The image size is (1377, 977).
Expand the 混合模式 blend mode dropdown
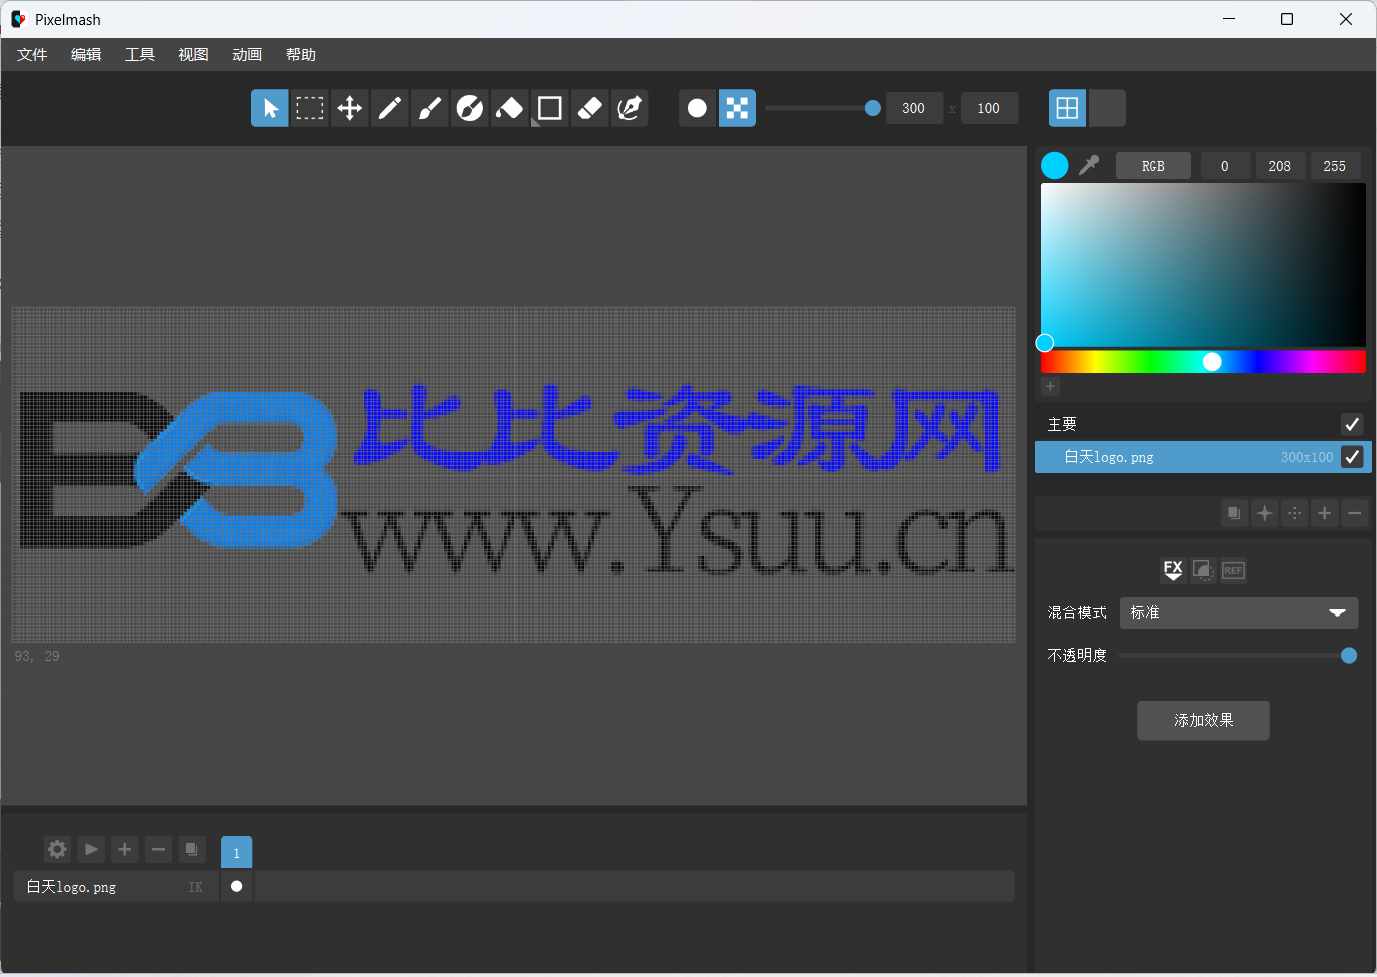pos(1239,613)
